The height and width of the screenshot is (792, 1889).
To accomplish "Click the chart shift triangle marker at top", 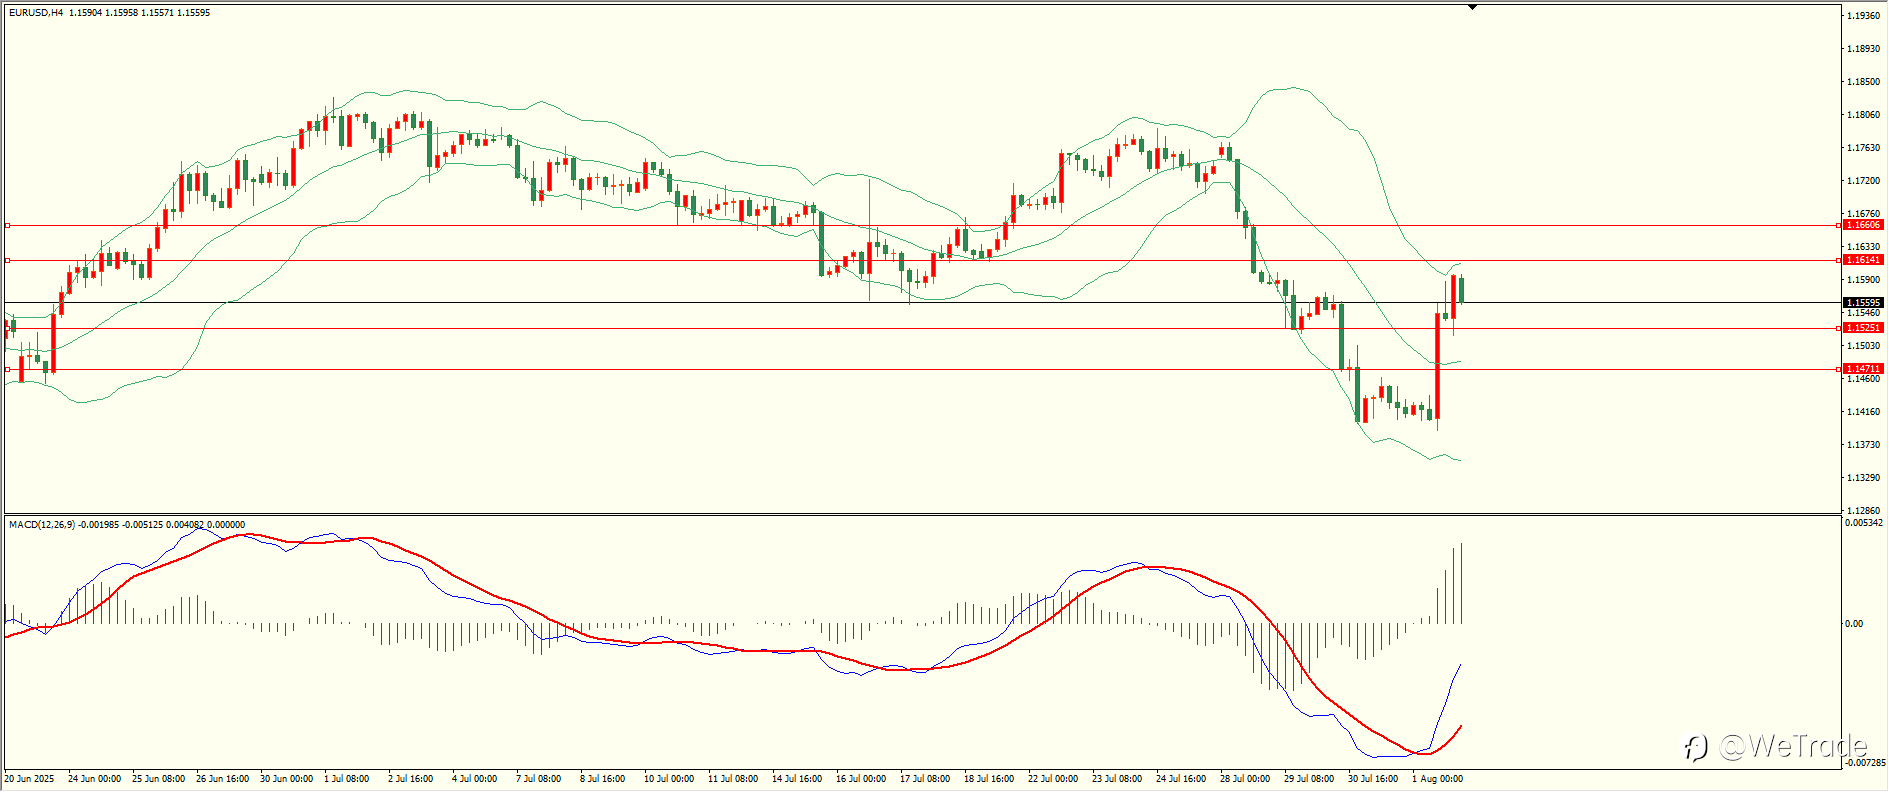I will [1472, 7].
